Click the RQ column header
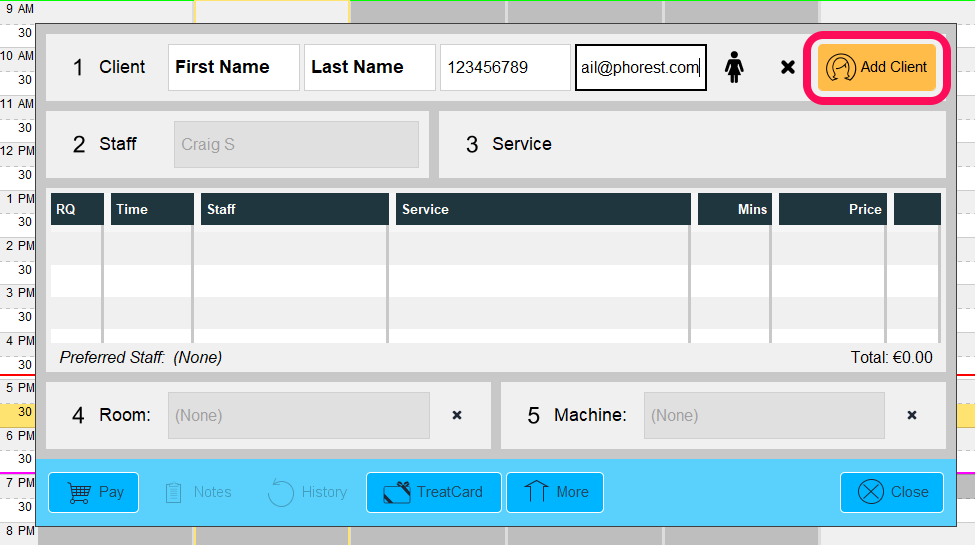Screen dimensions: 975x545 (x=77, y=209)
